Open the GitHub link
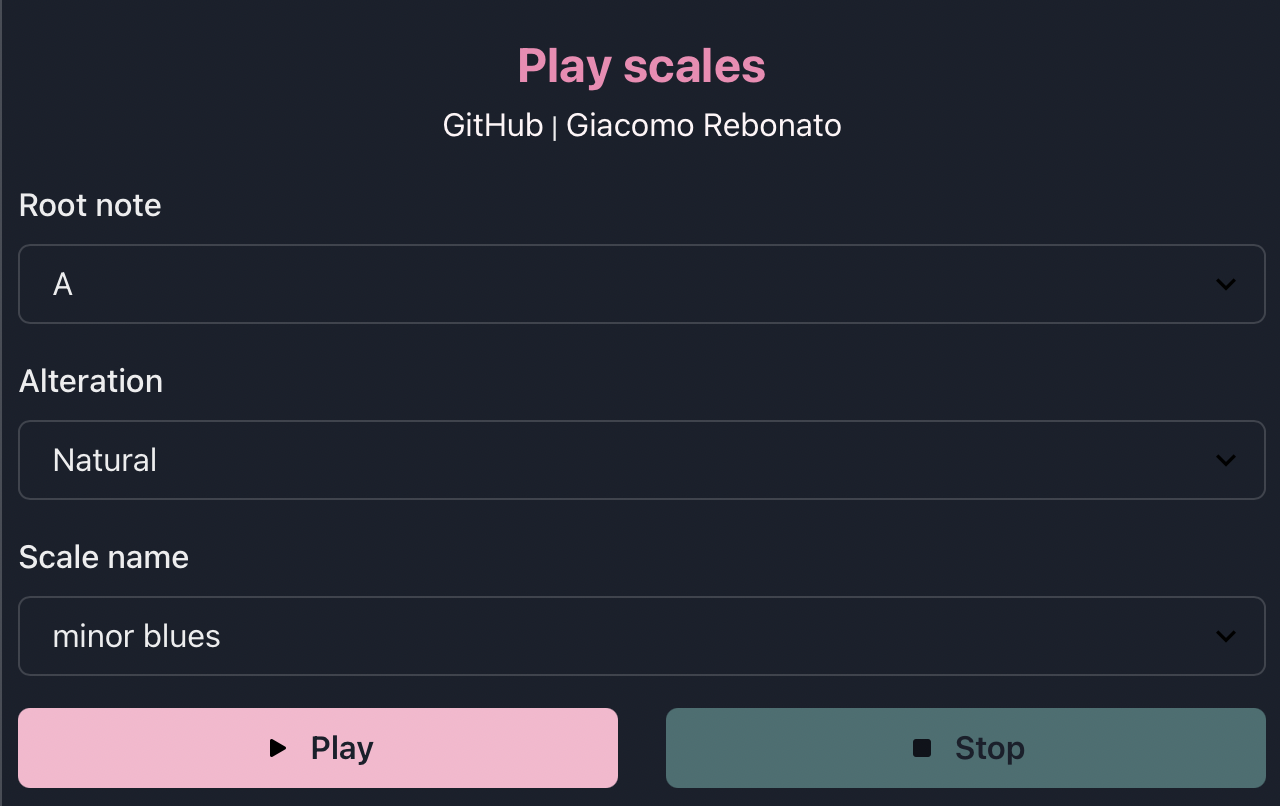 (493, 125)
